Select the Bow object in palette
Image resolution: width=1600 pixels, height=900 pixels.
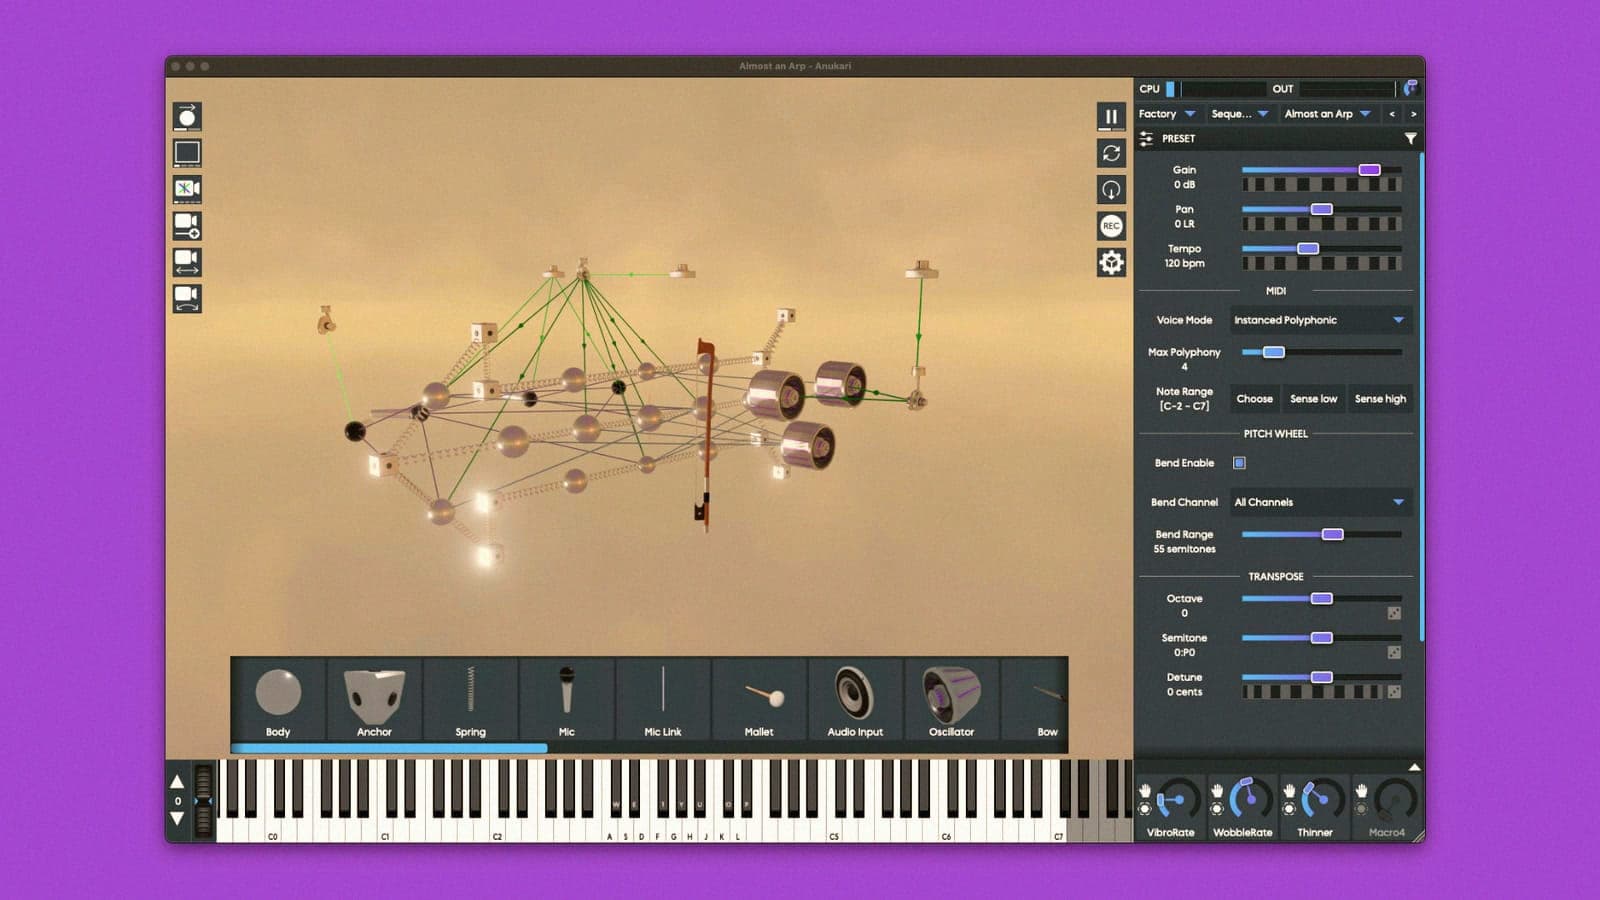[1036, 700]
